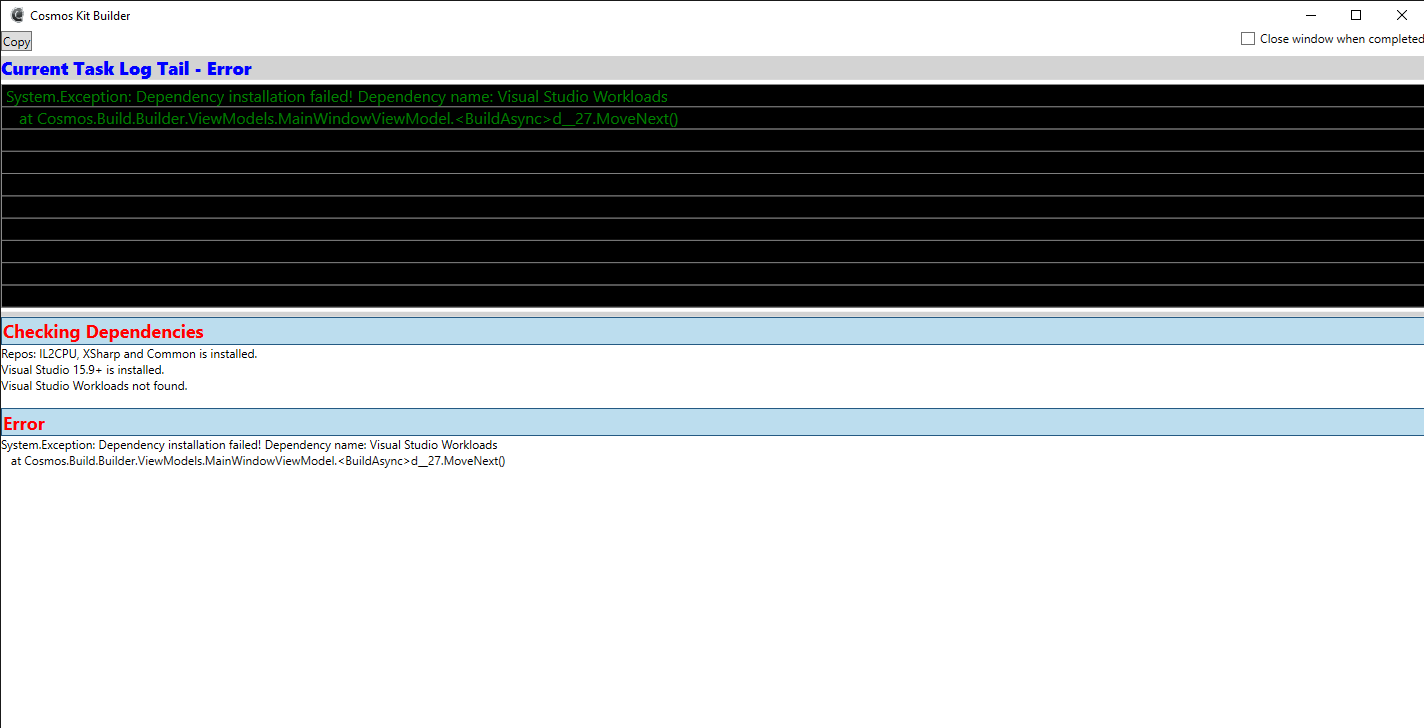Click the Cosmos Kit Builder title bar icon
This screenshot has width=1424, height=728.
(x=16, y=15)
